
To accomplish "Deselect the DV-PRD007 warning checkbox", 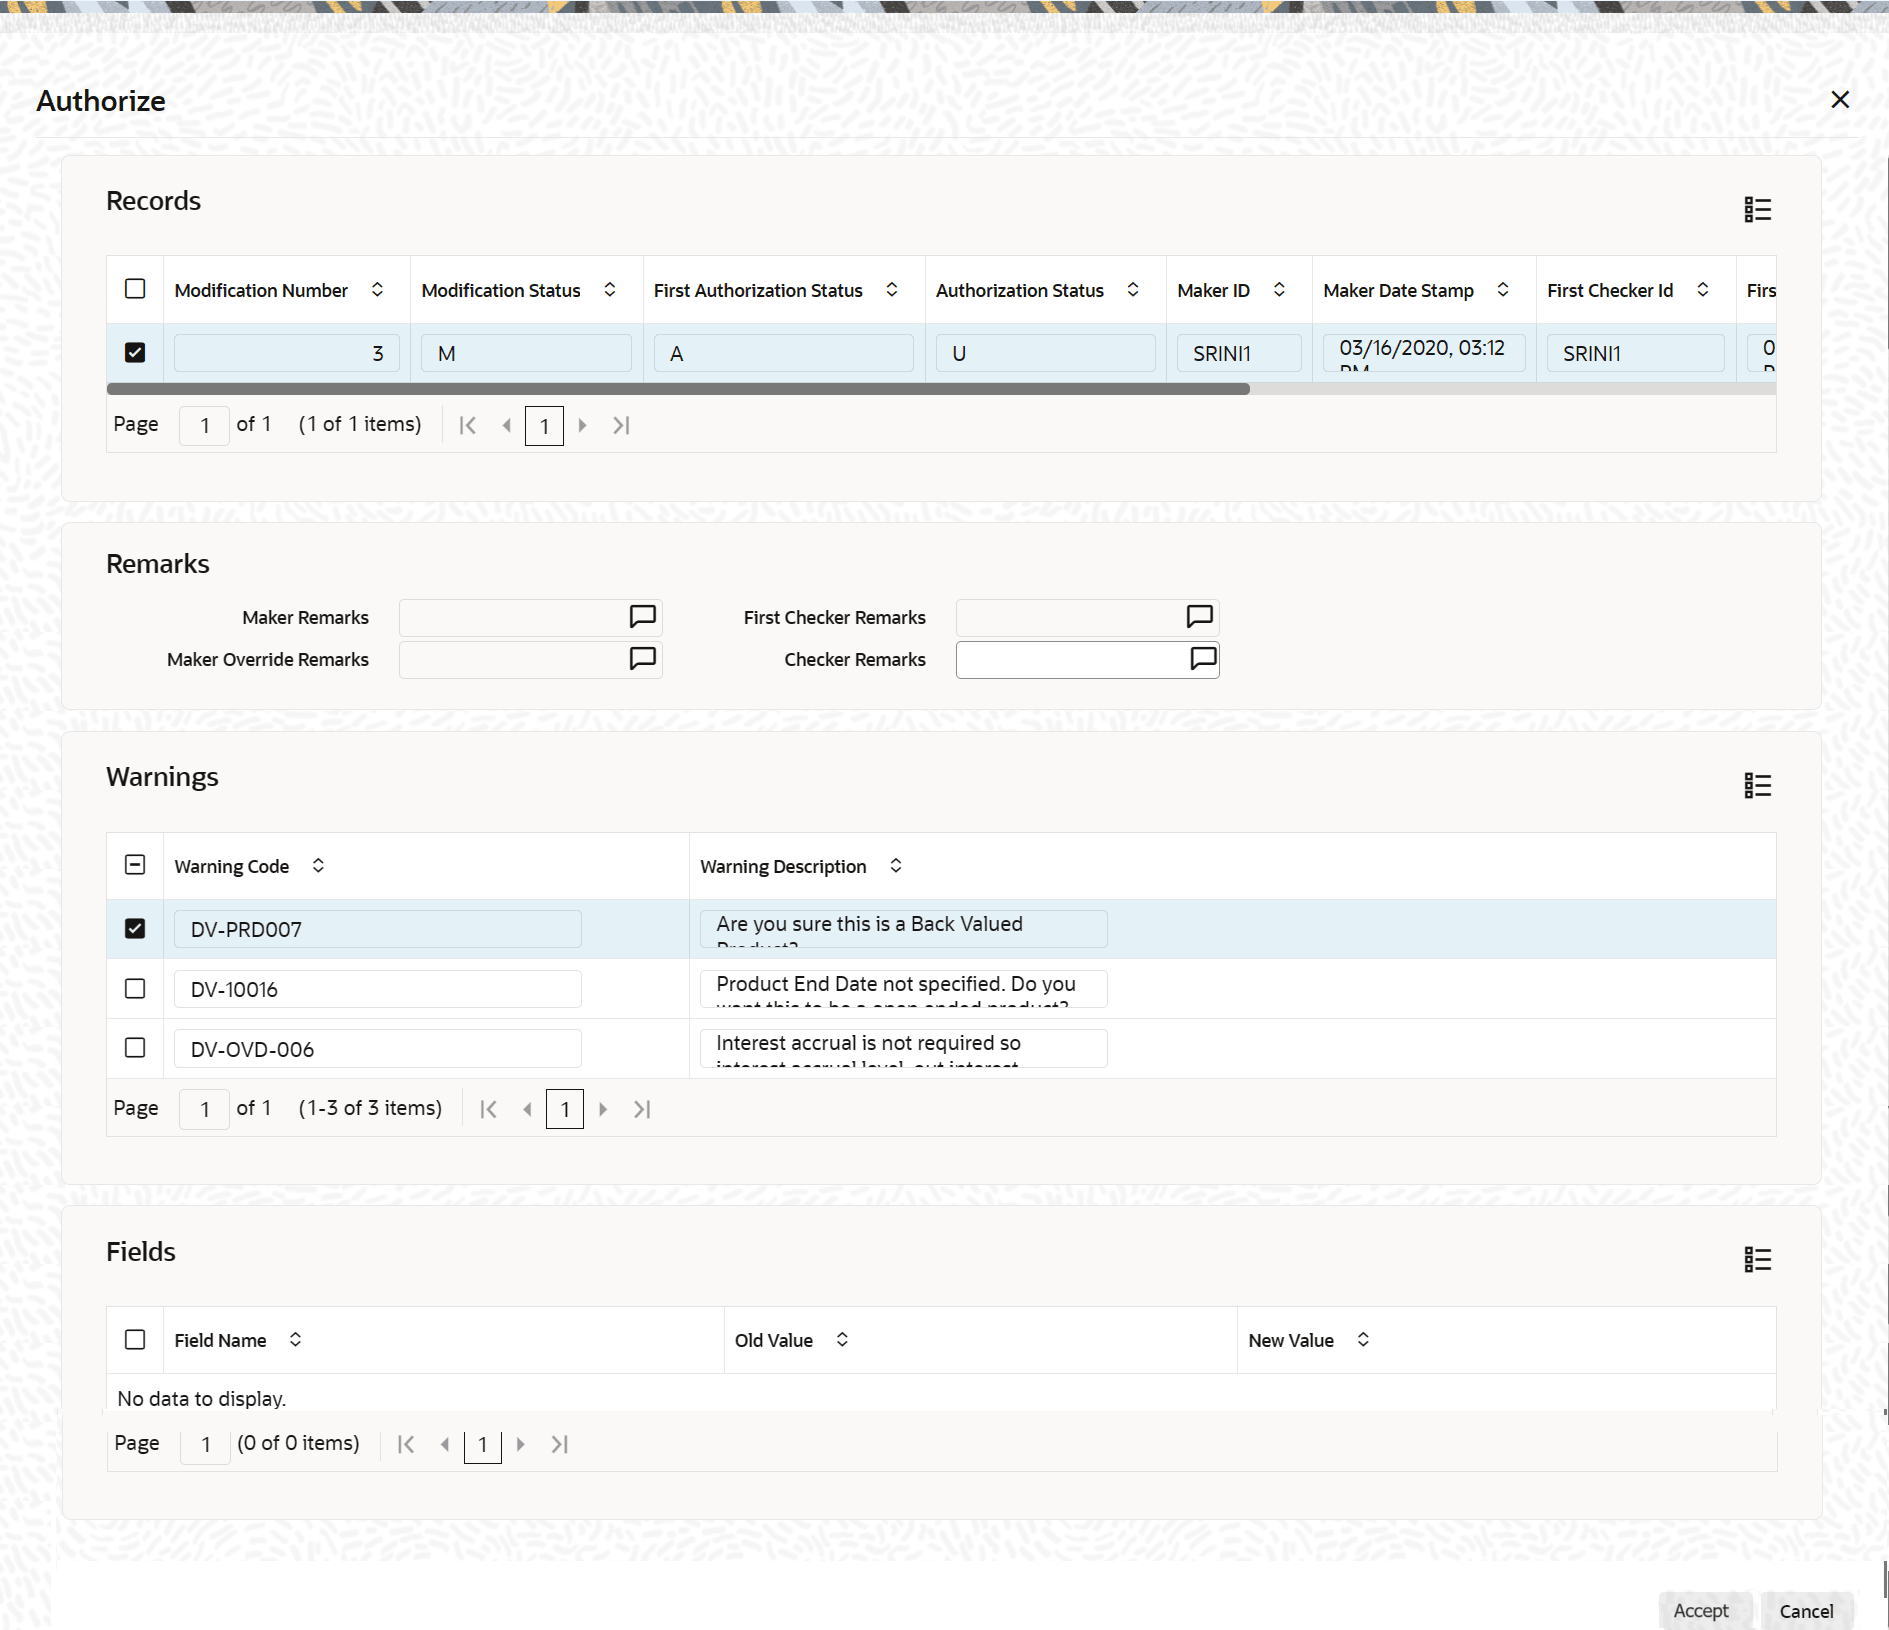I will [x=135, y=928].
